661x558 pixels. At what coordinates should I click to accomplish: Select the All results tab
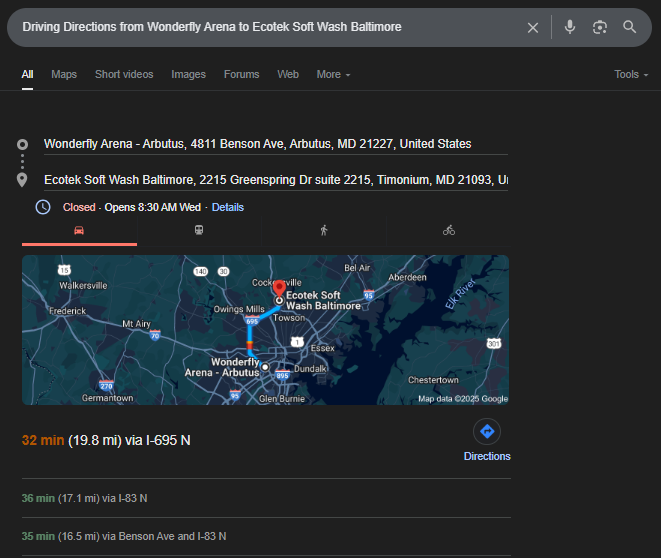27,75
